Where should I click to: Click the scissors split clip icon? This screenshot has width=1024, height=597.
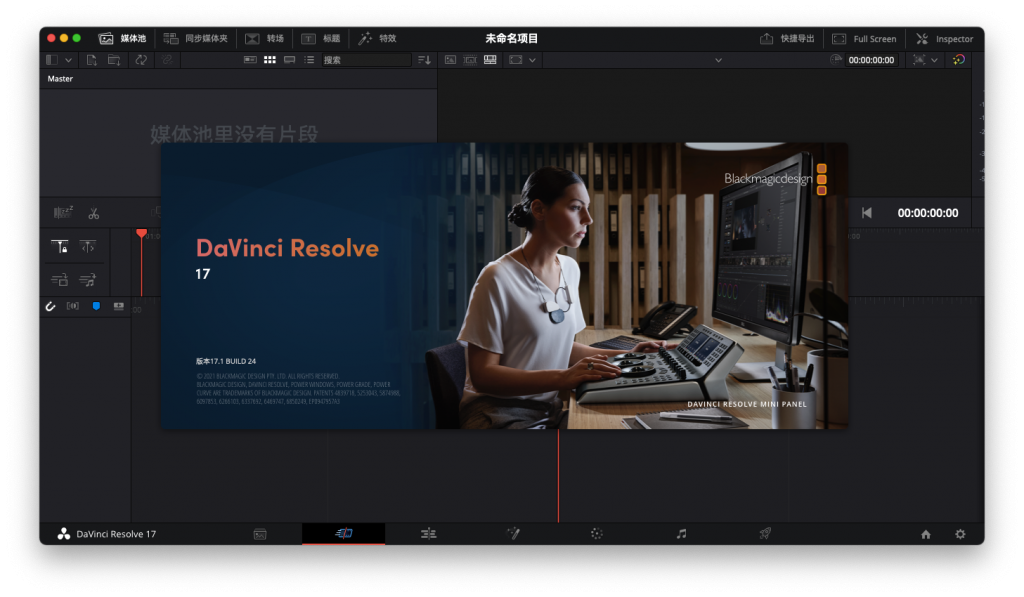[x=94, y=213]
